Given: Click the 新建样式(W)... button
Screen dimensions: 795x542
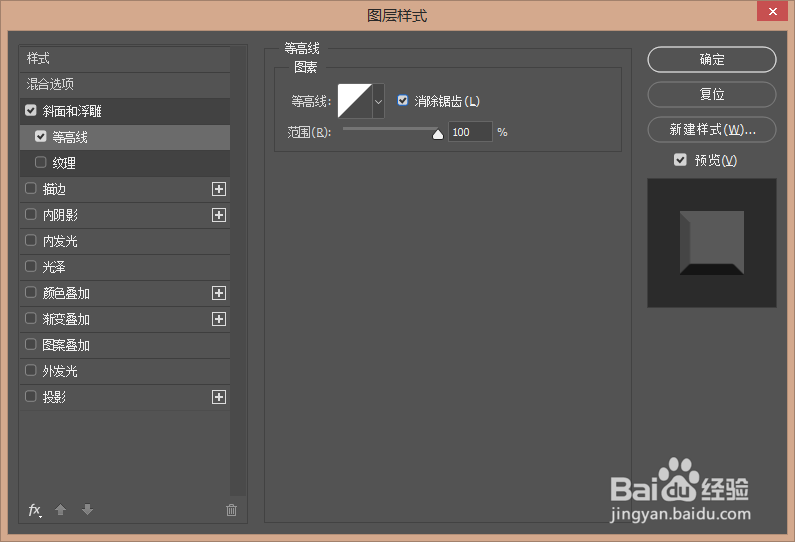Looking at the screenshot, I should pos(712,129).
